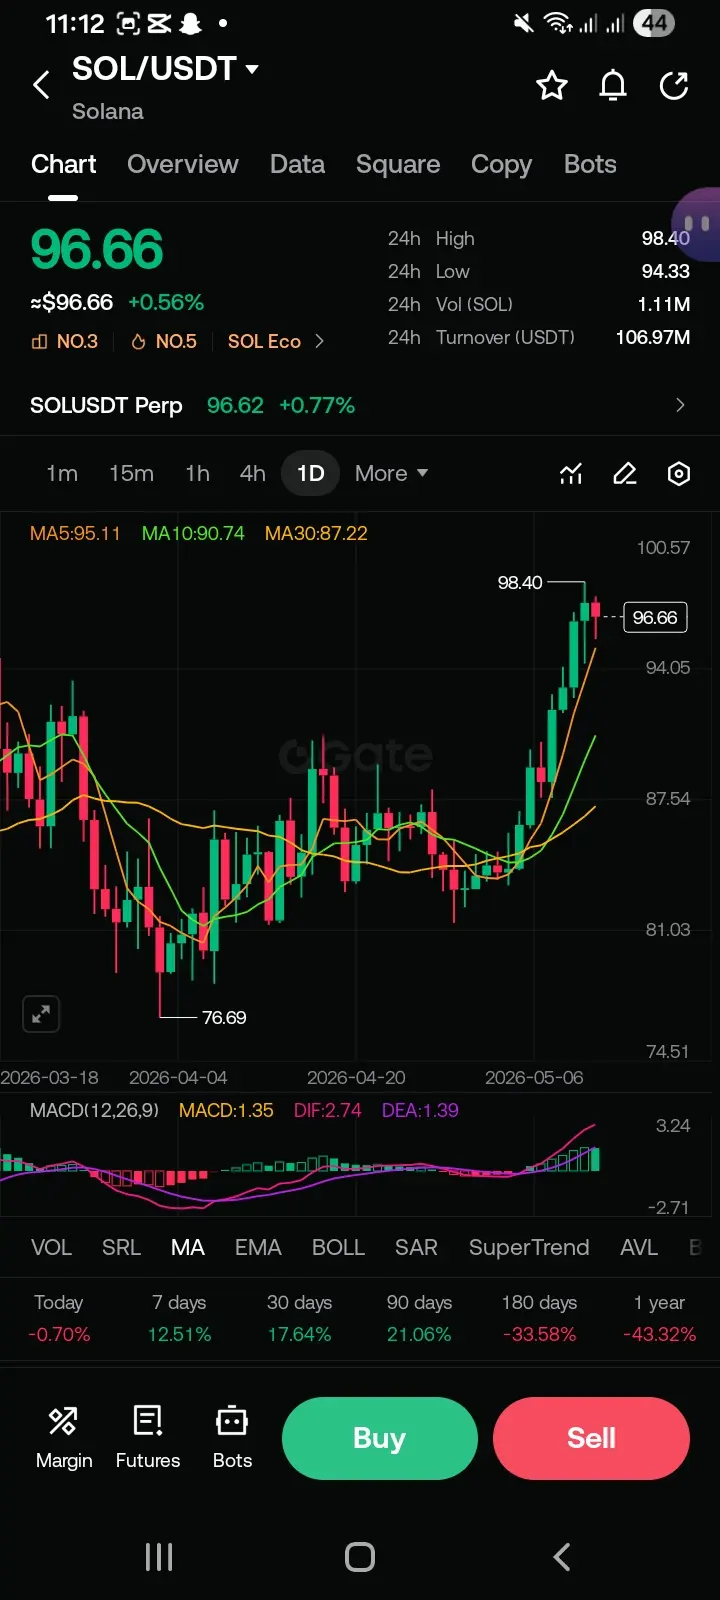Switch to the Chart tab
720x1600 pixels.
pos(63,164)
